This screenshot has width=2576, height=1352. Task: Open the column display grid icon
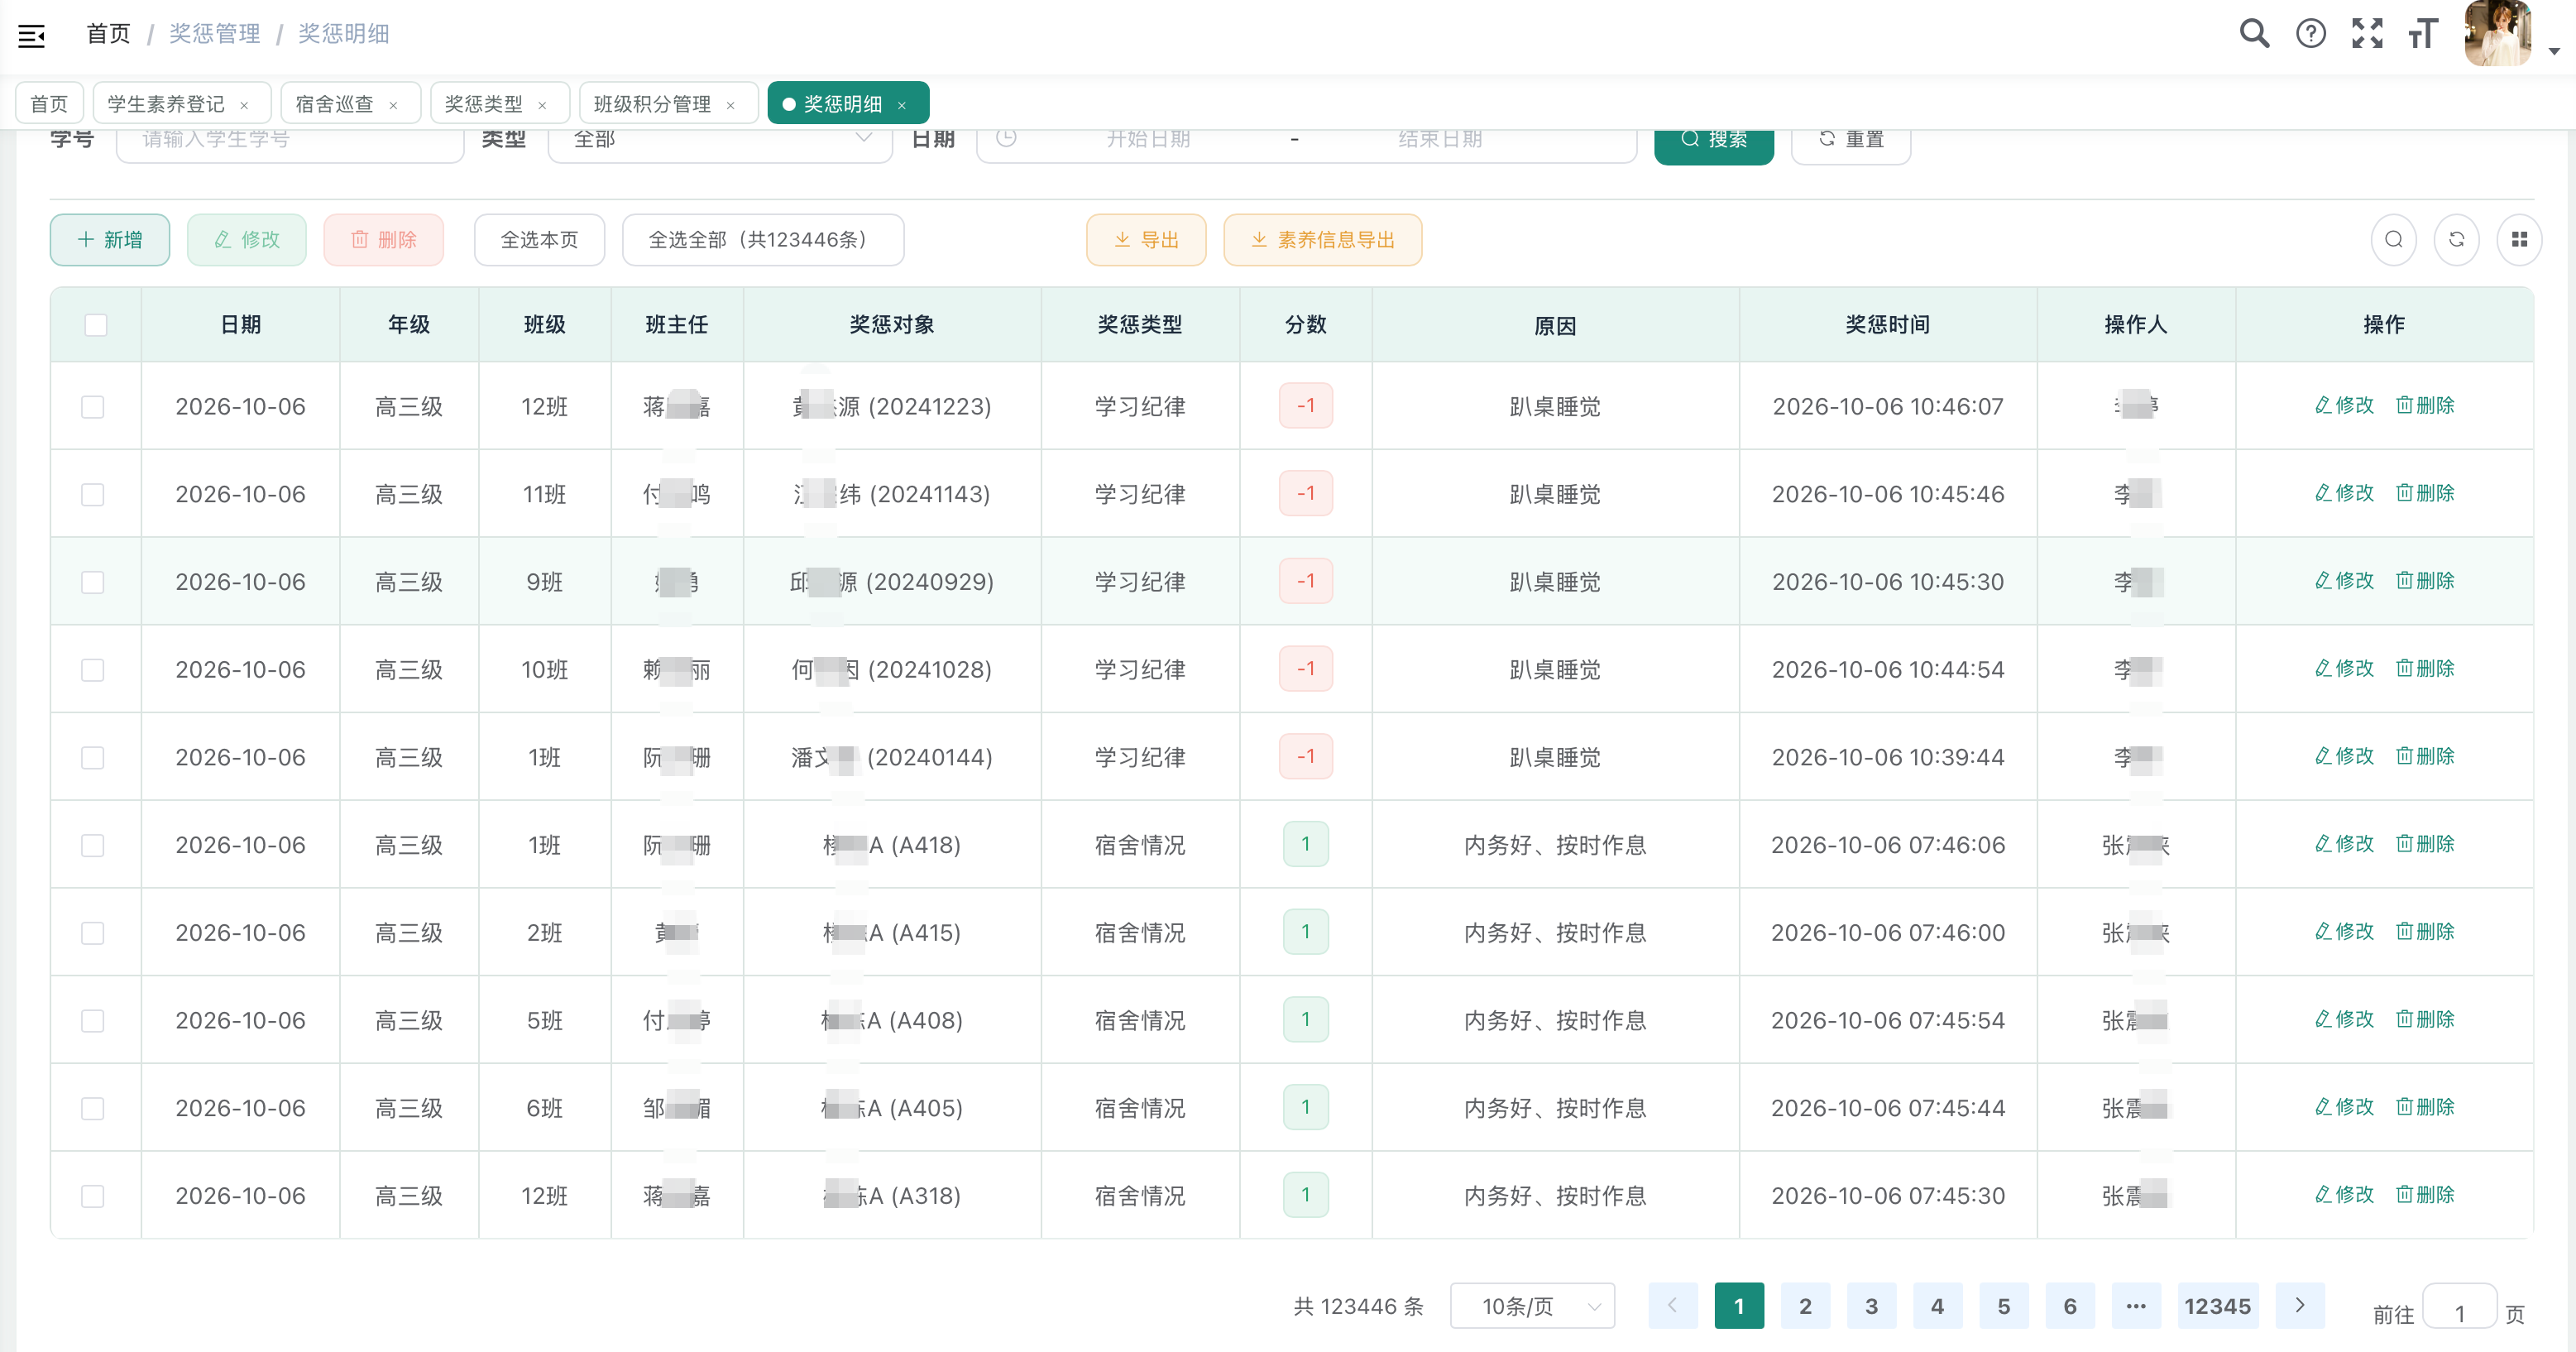pos(2520,240)
